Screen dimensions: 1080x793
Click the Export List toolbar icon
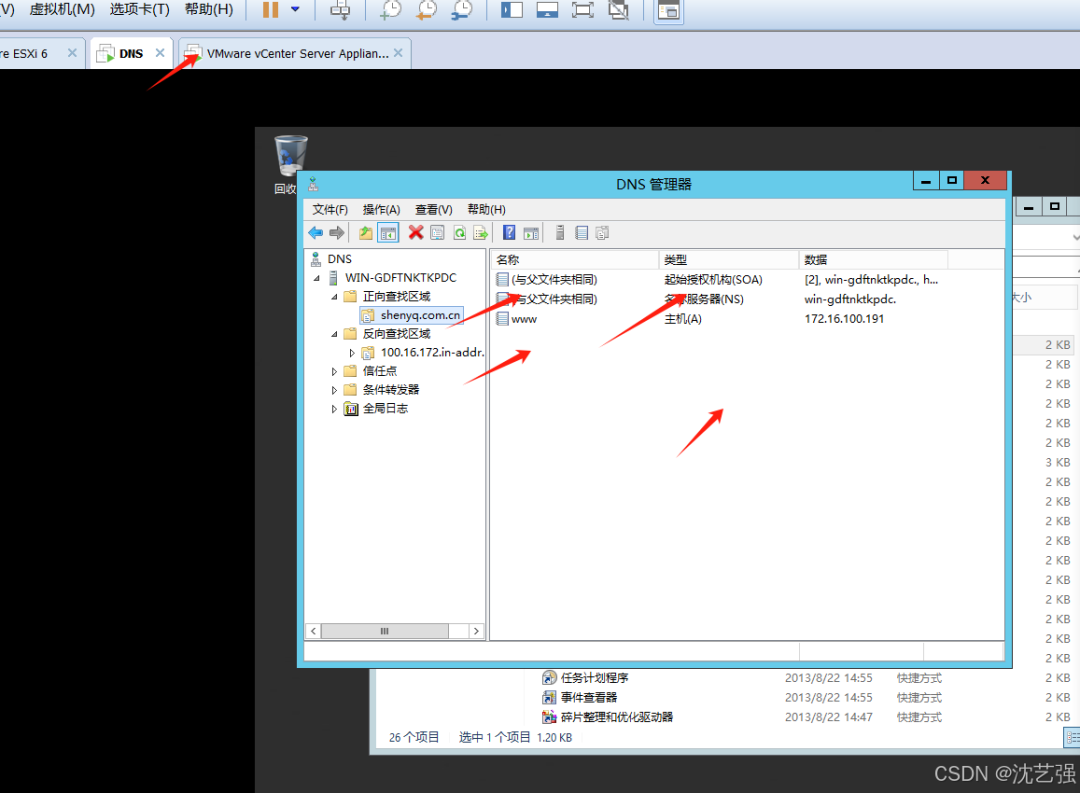(481, 233)
